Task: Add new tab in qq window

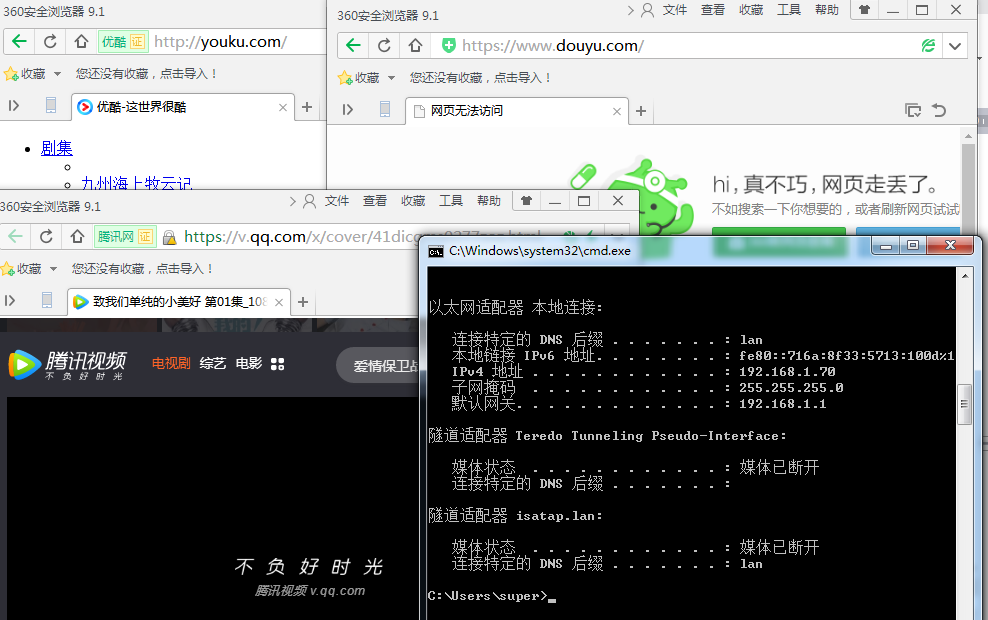Action: pos(303,302)
